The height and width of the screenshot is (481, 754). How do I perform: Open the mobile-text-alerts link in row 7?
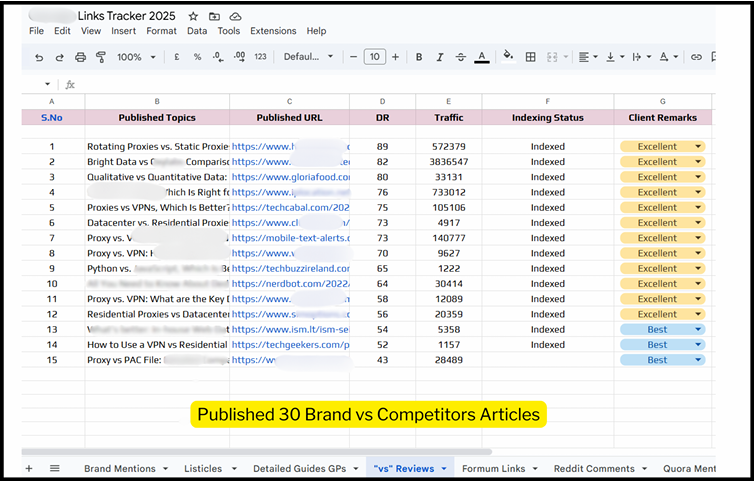coord(291,238)
